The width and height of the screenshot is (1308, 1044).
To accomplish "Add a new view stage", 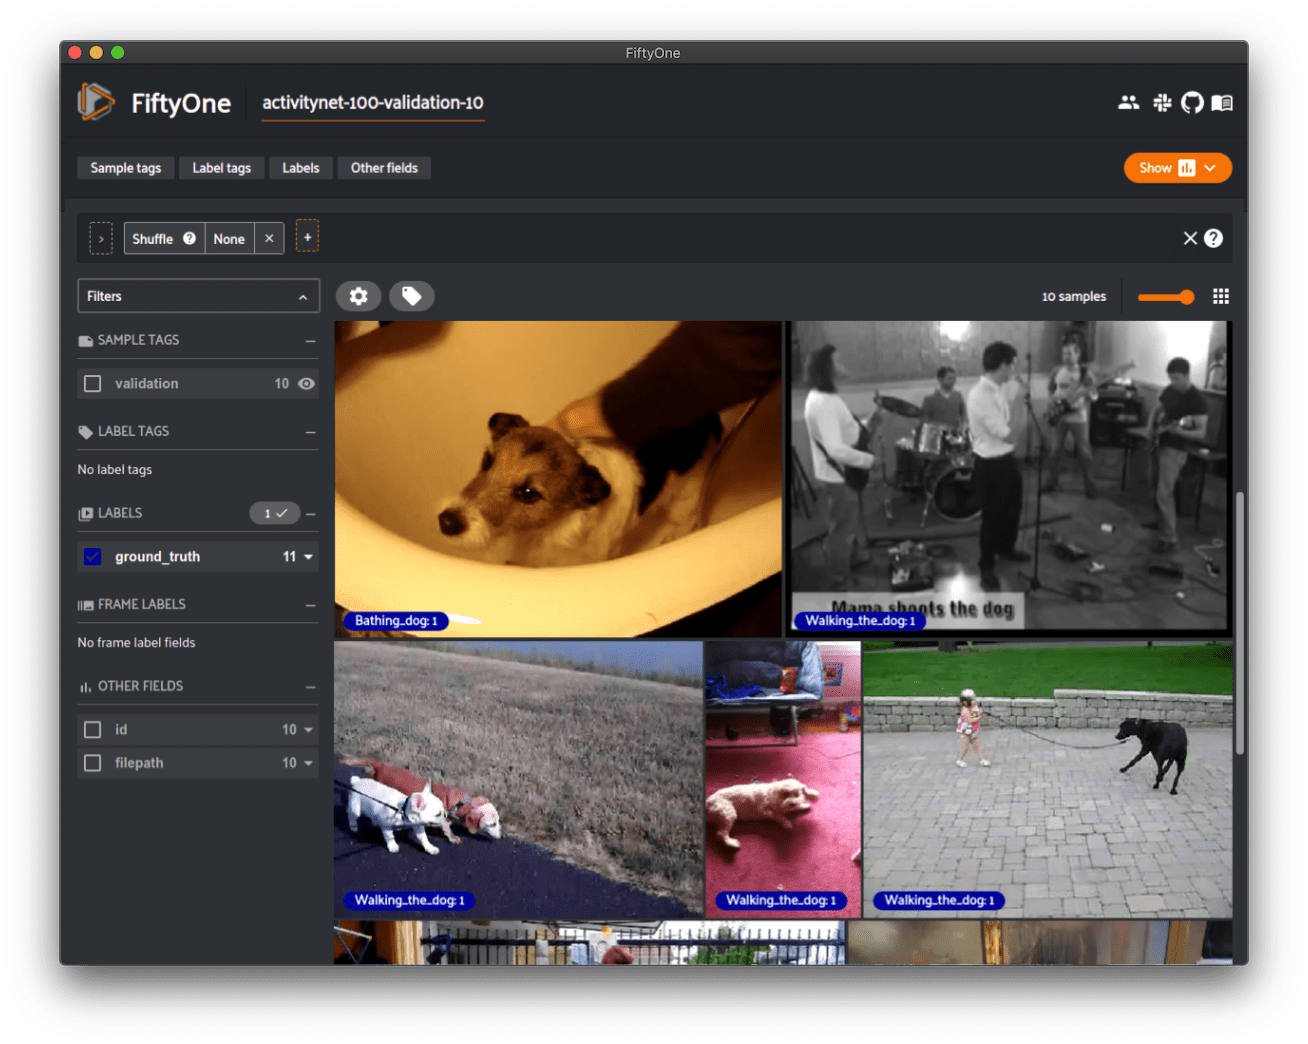I will point(308,237).
